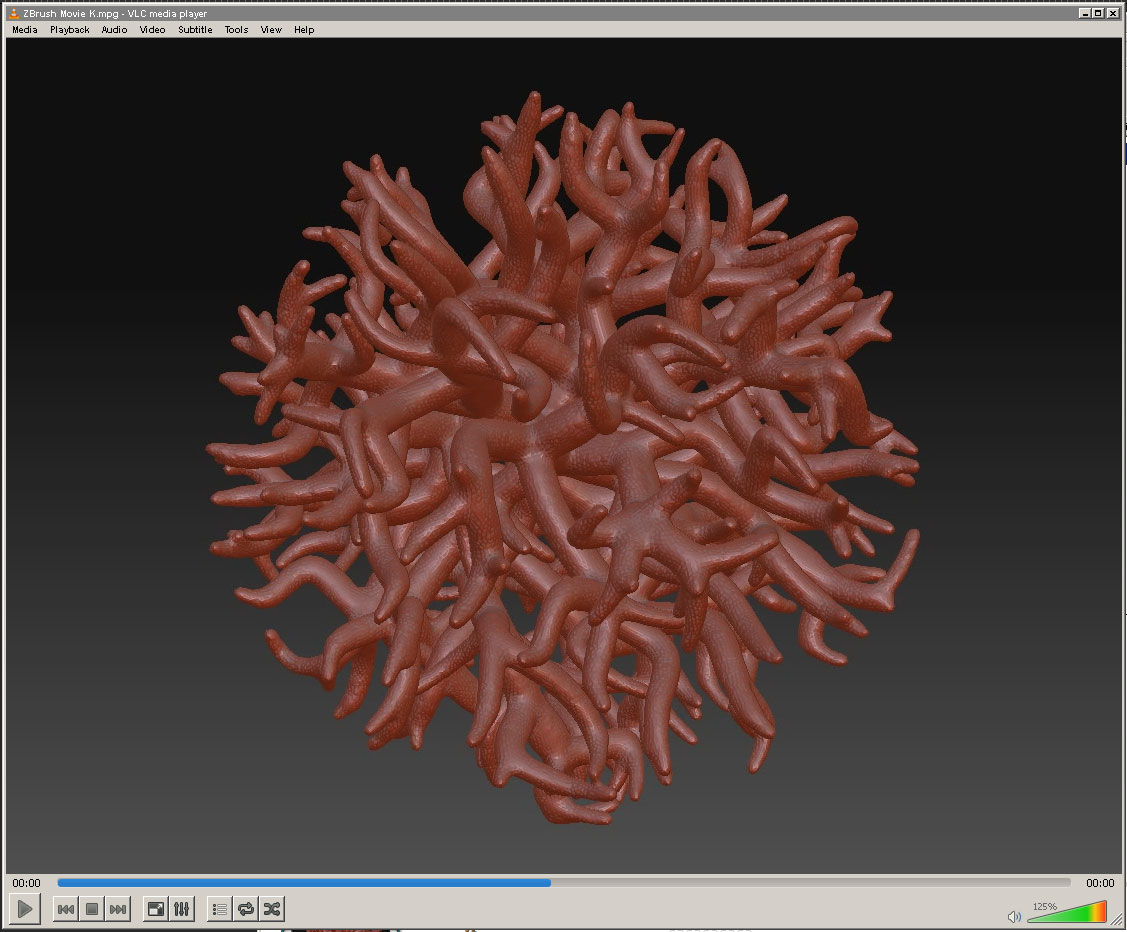
Task: Skip to next media item
Action: click(118, 909)
